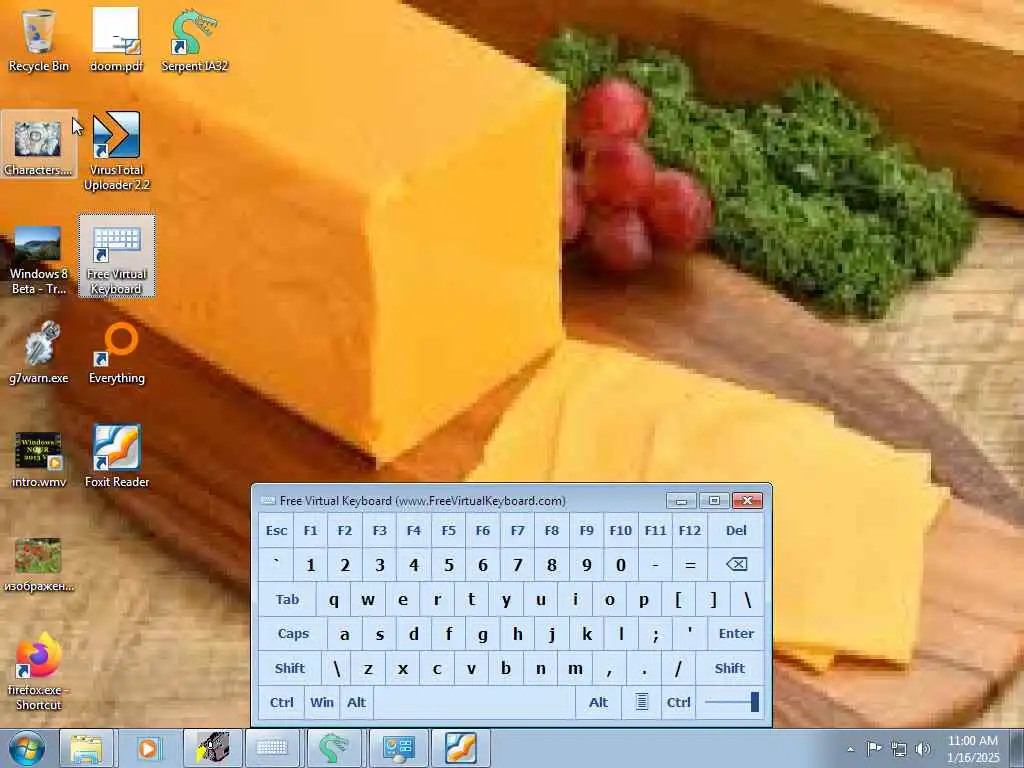Select the g7warn.exe desktop icon
1024x768 pixels.
39,351
